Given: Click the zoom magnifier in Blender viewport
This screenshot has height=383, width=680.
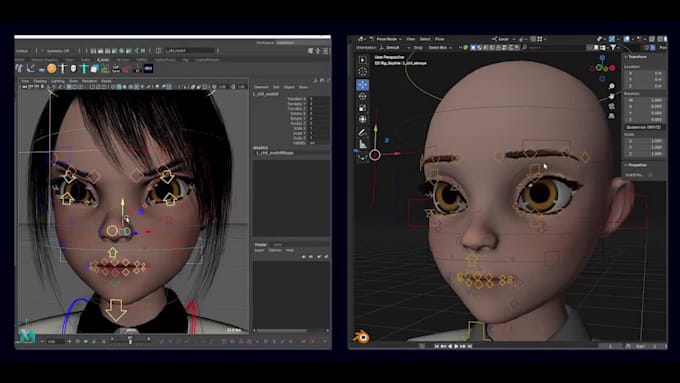Looking at the screenshot, I should click(x=611, y=87).
